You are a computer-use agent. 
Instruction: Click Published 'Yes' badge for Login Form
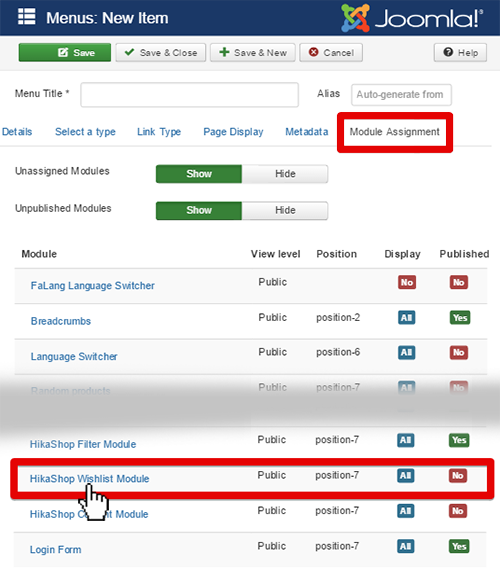point(459,546)
